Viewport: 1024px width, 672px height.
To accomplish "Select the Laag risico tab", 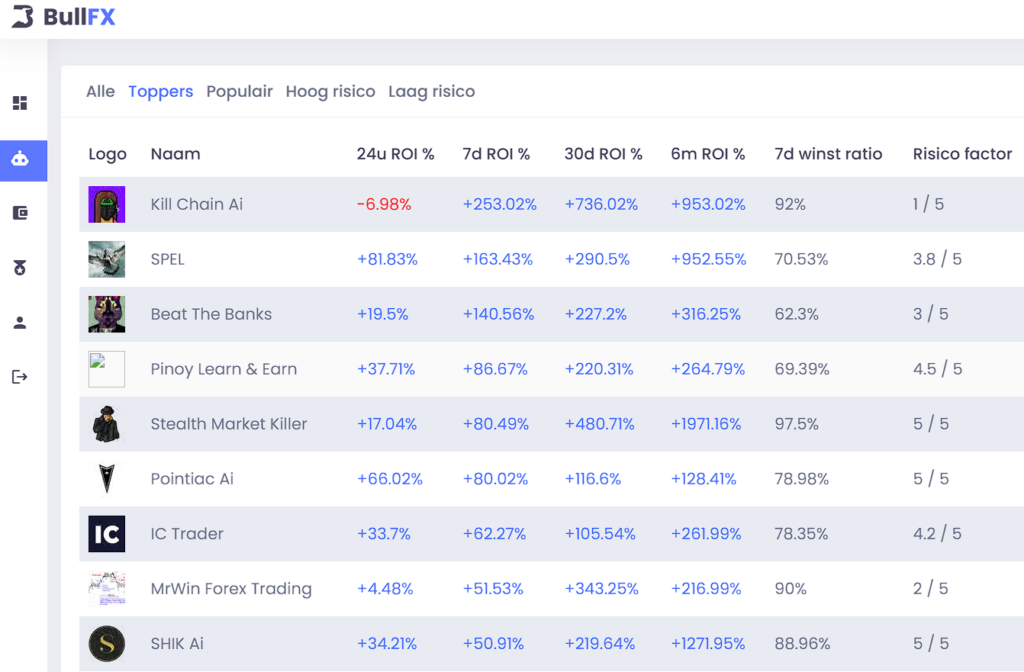I will (x=431, y=91).
